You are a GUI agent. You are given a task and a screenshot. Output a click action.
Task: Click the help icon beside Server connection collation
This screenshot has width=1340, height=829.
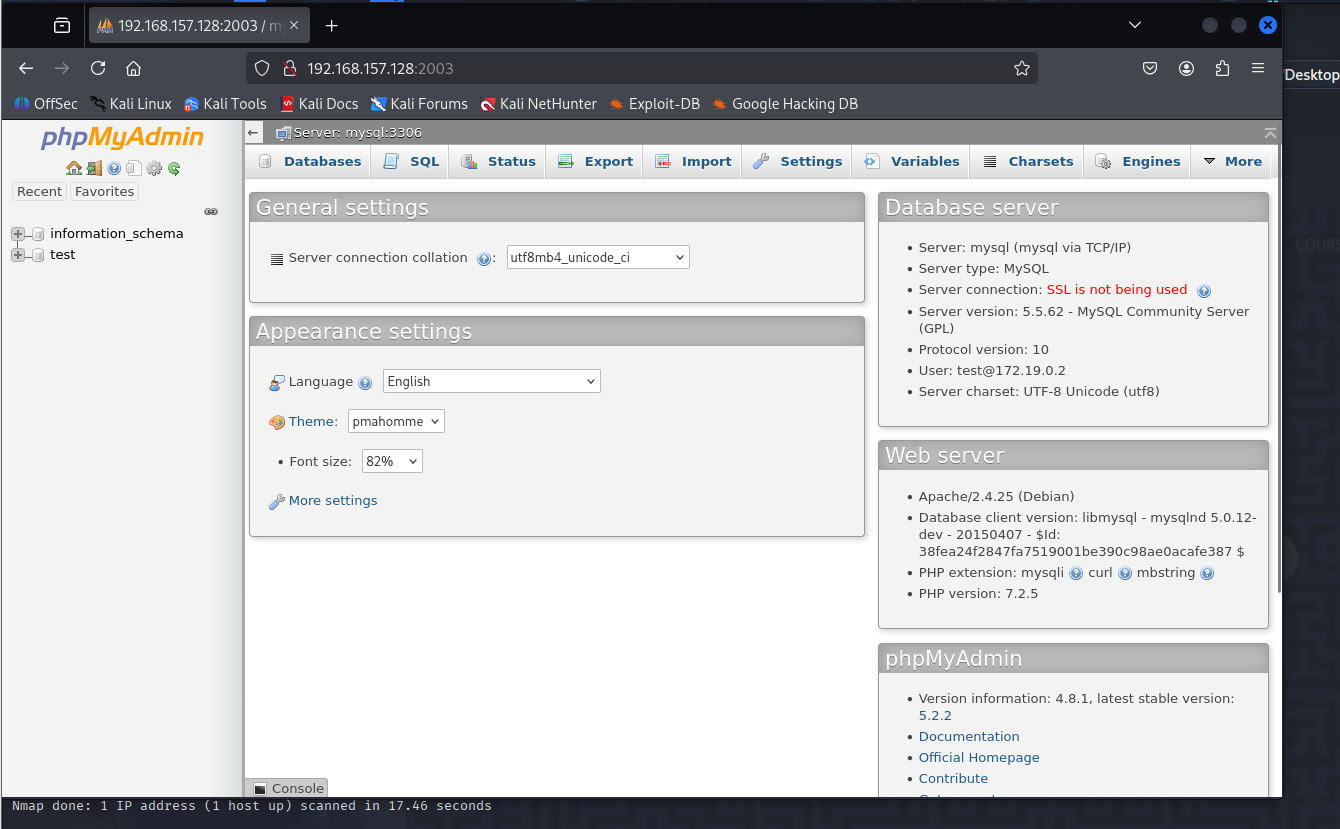point(484,258)
